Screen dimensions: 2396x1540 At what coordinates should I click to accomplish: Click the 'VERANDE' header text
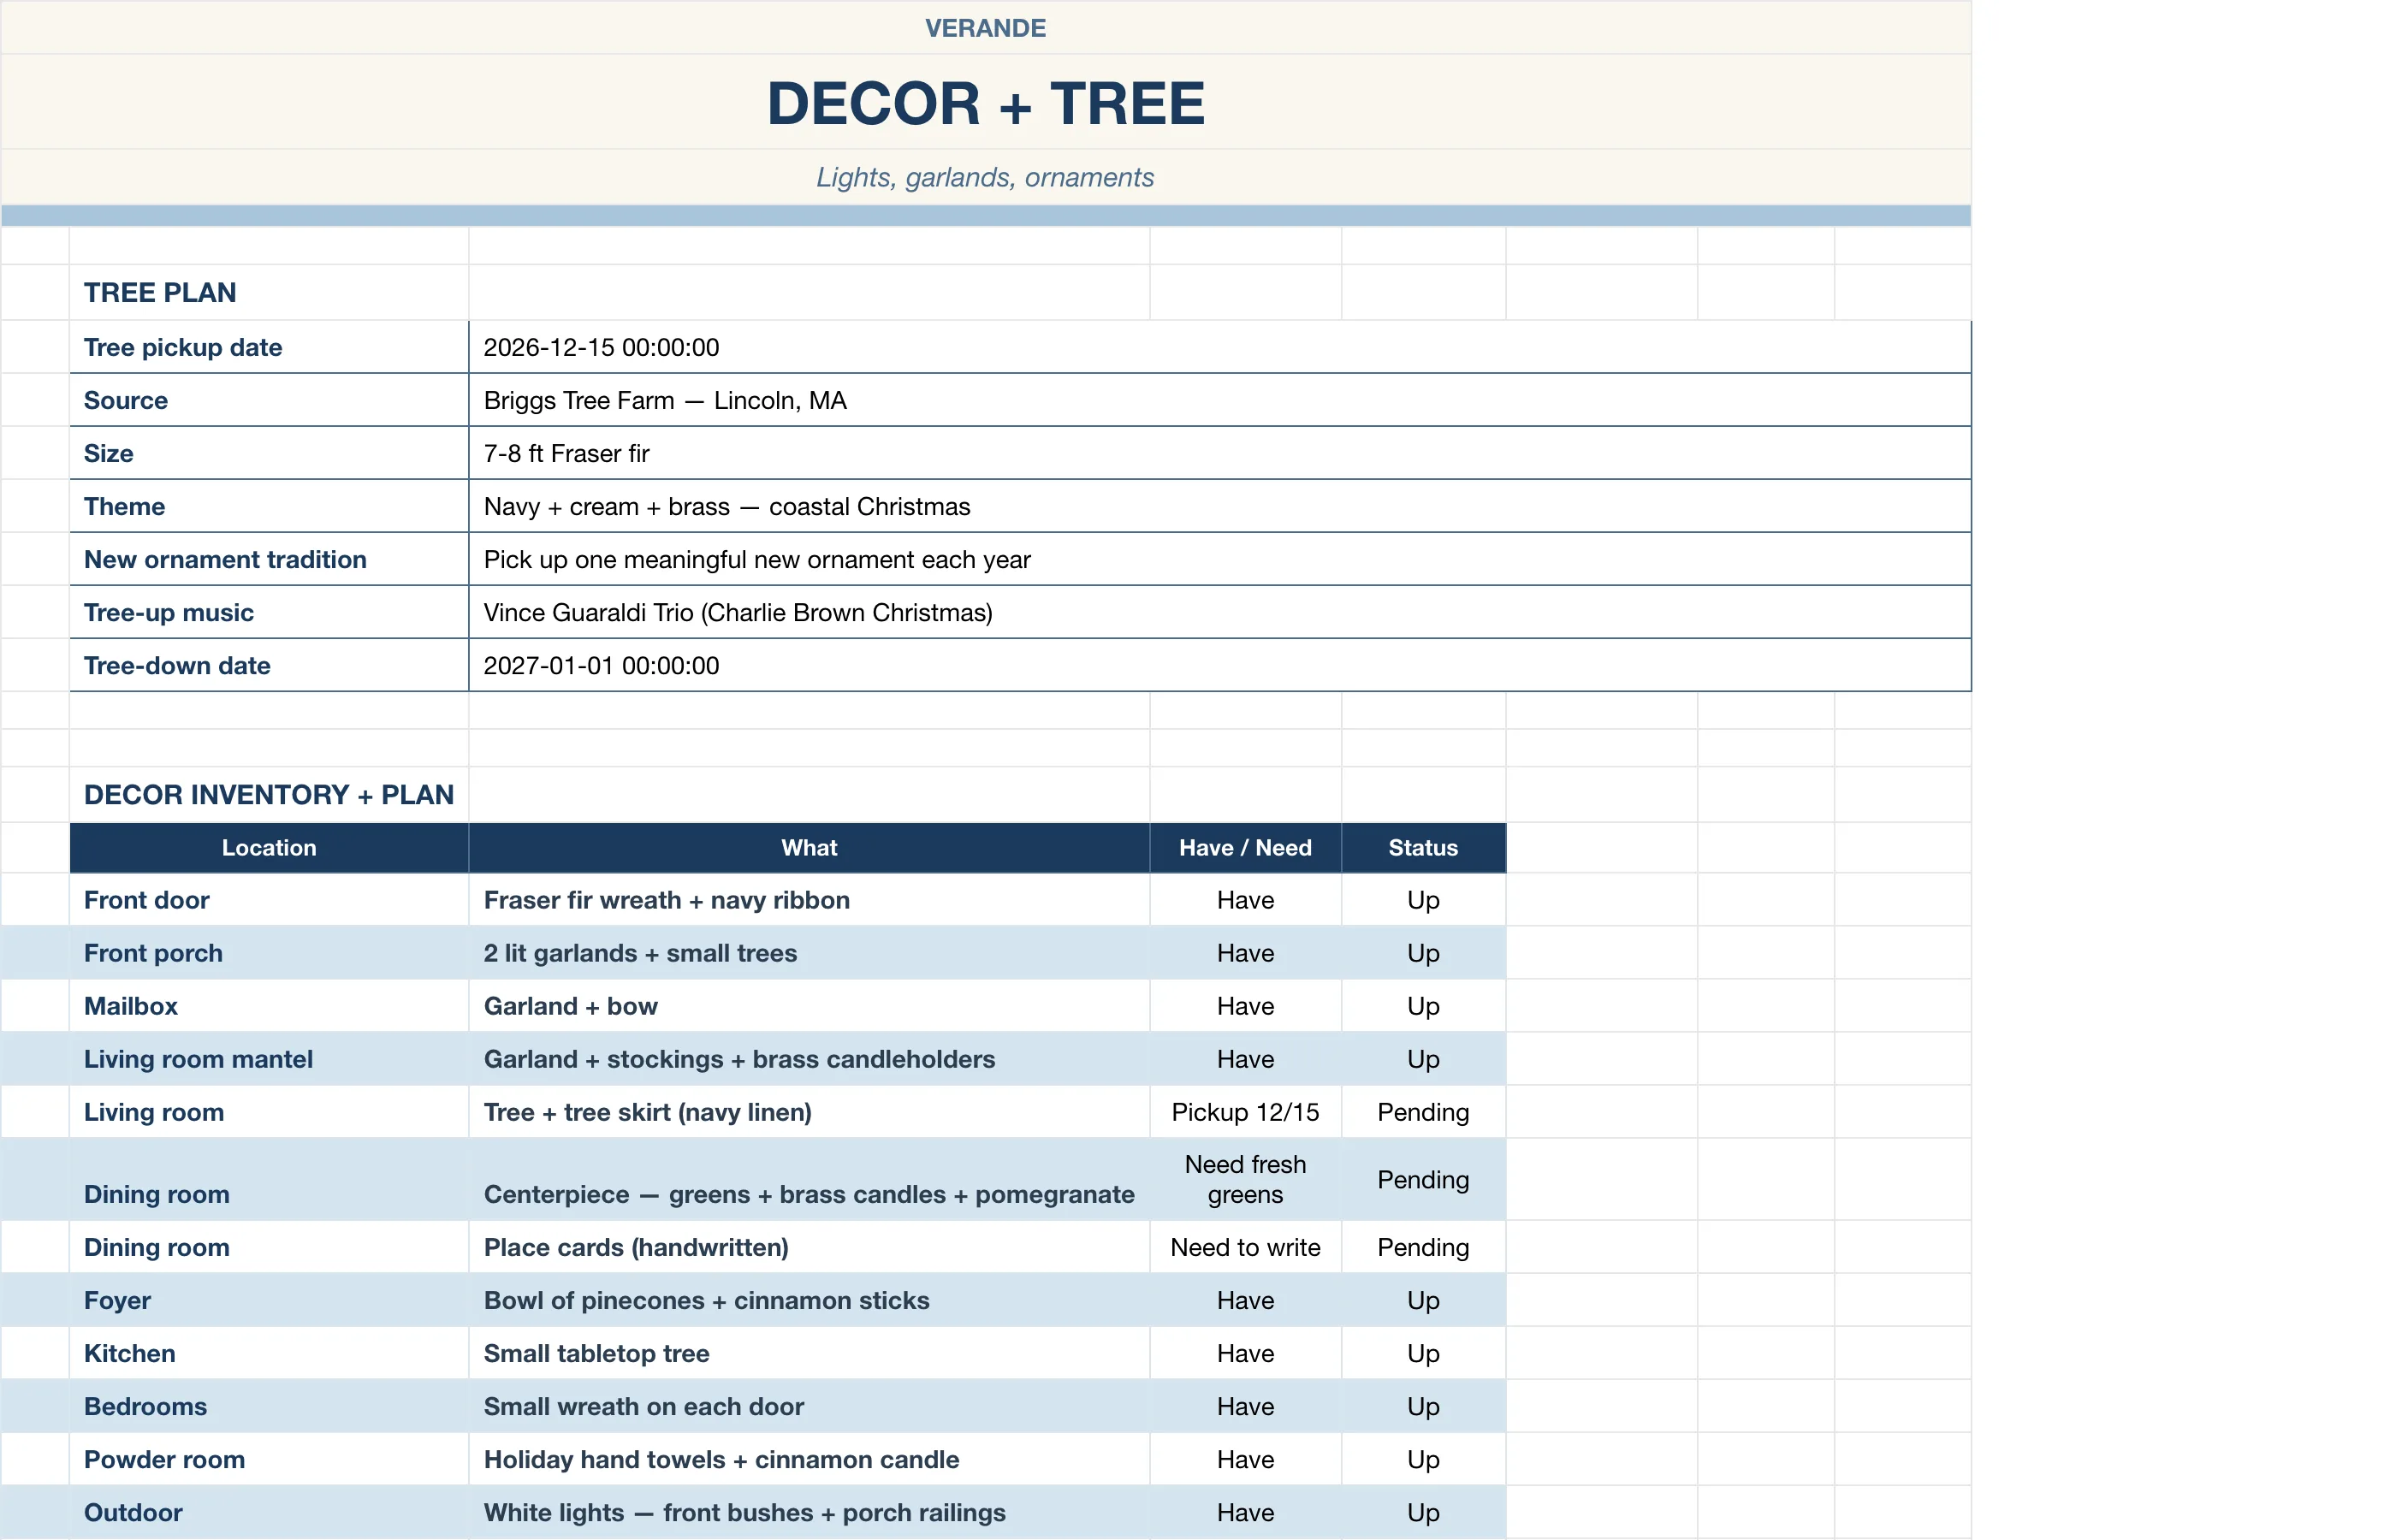(x=985, y=28)
